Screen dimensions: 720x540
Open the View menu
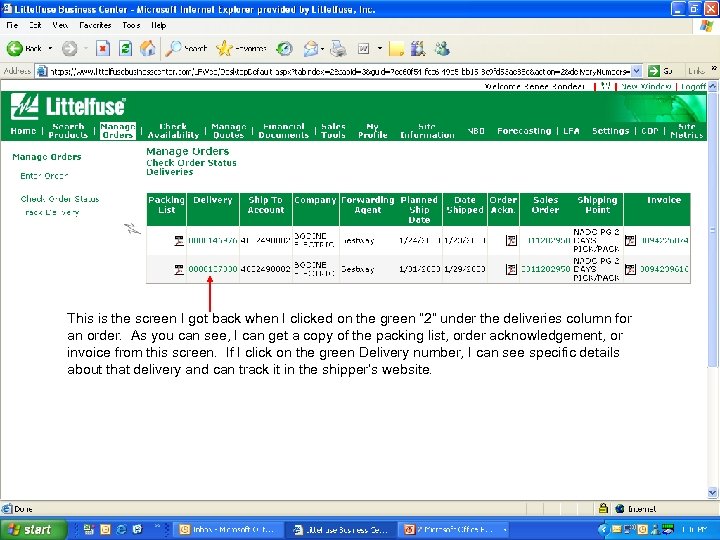(60, 25)
